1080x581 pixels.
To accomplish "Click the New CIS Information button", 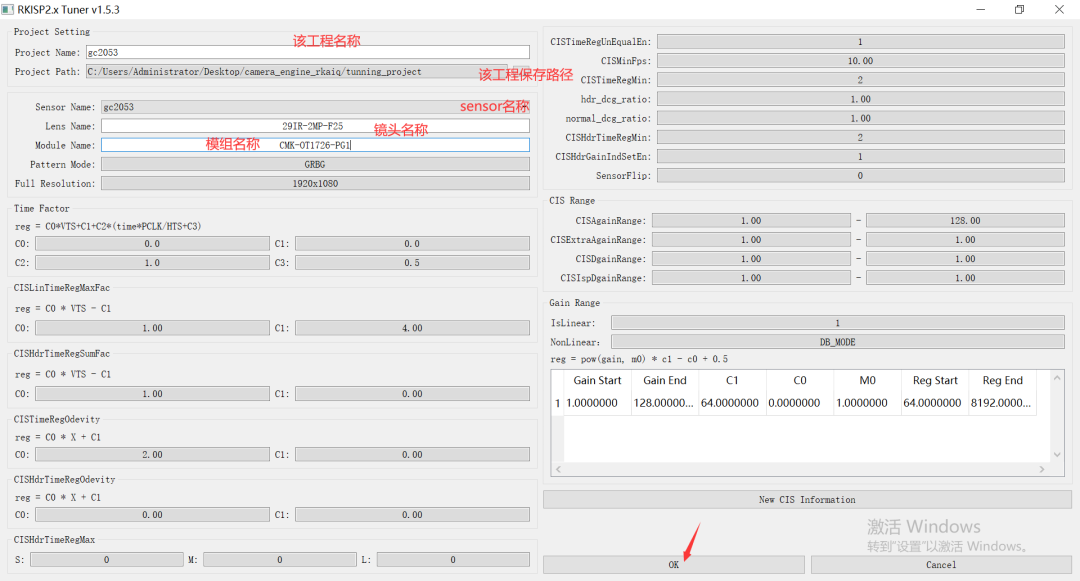I will pos(807,499).
